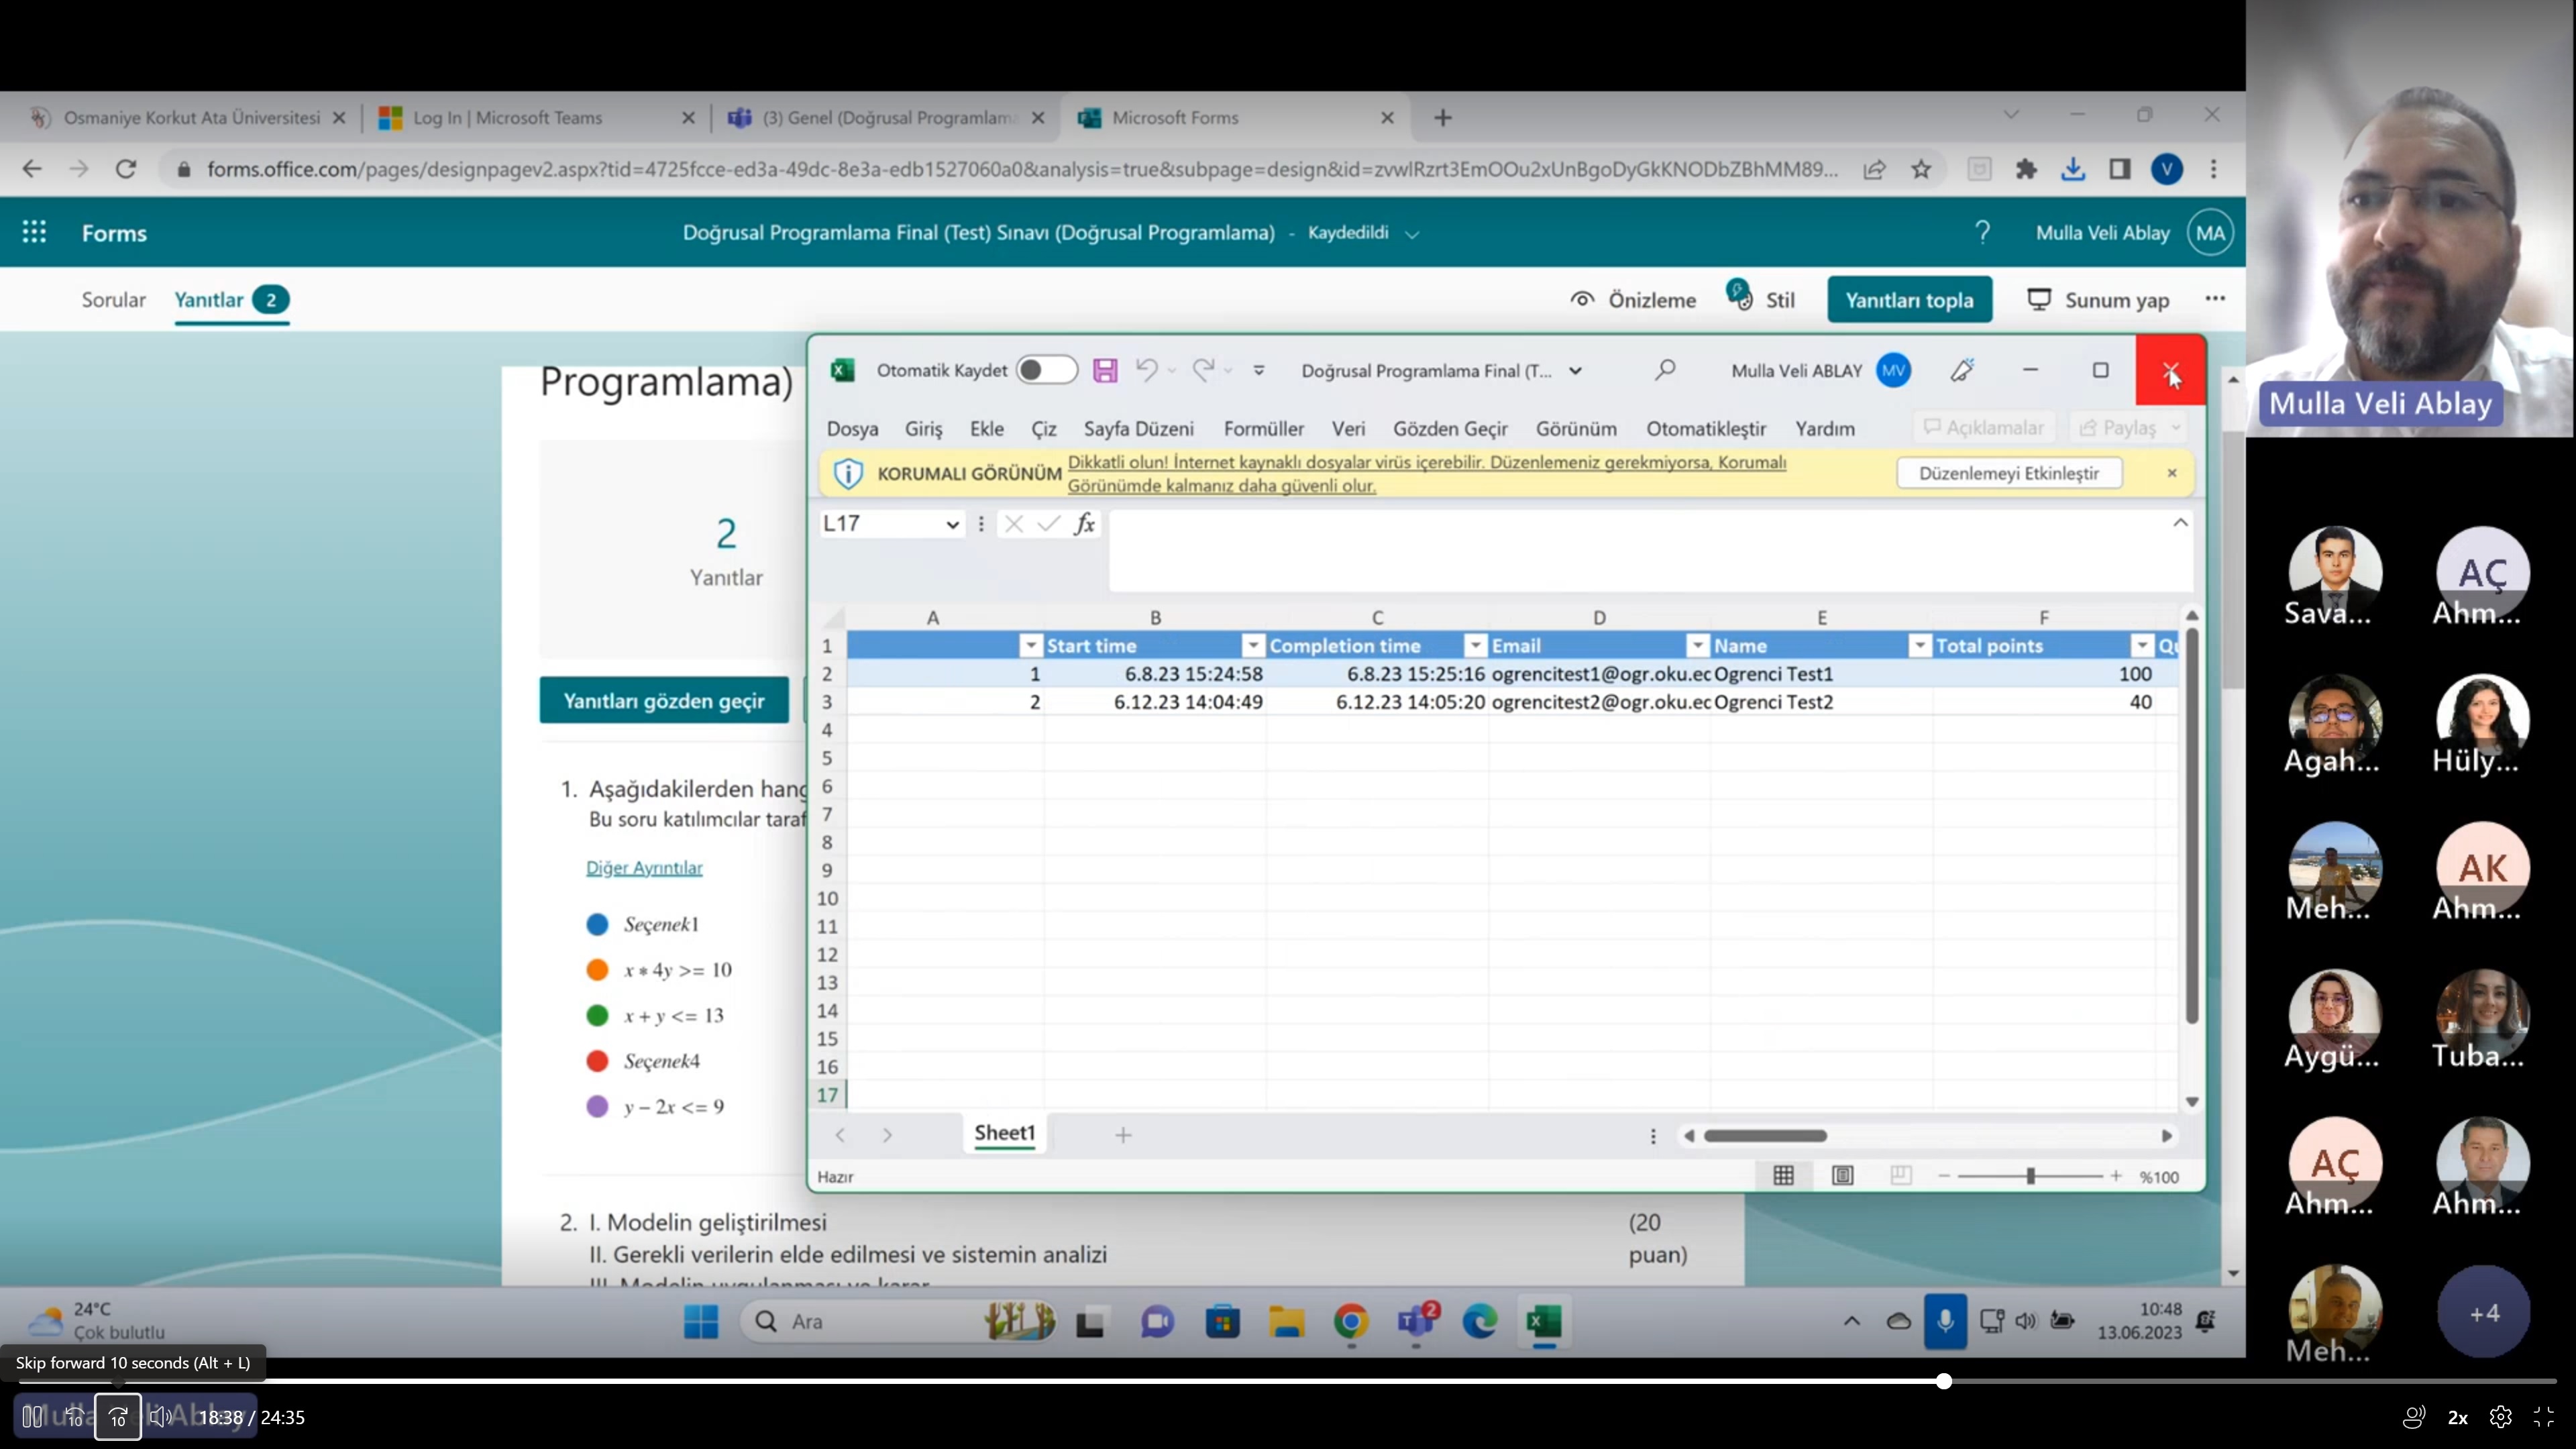
Task: Open Name column filter dropdown
Action: (1920, 646)
